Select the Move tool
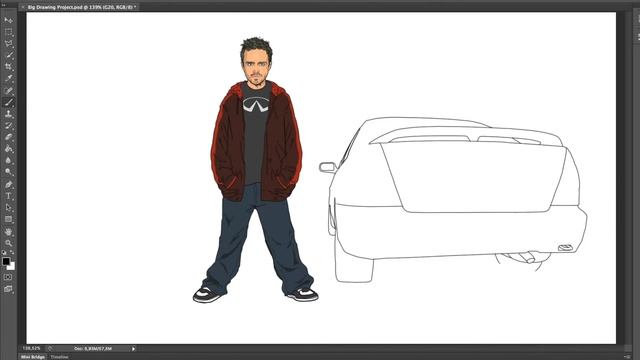Image resolution: width=640 pixels, height=360 pixels. 8,20
